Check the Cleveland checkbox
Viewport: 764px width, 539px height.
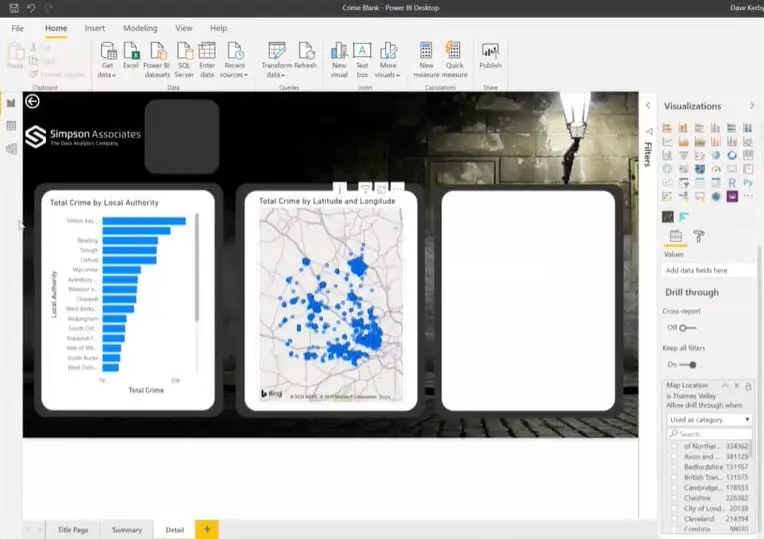[x=674, y=519]
